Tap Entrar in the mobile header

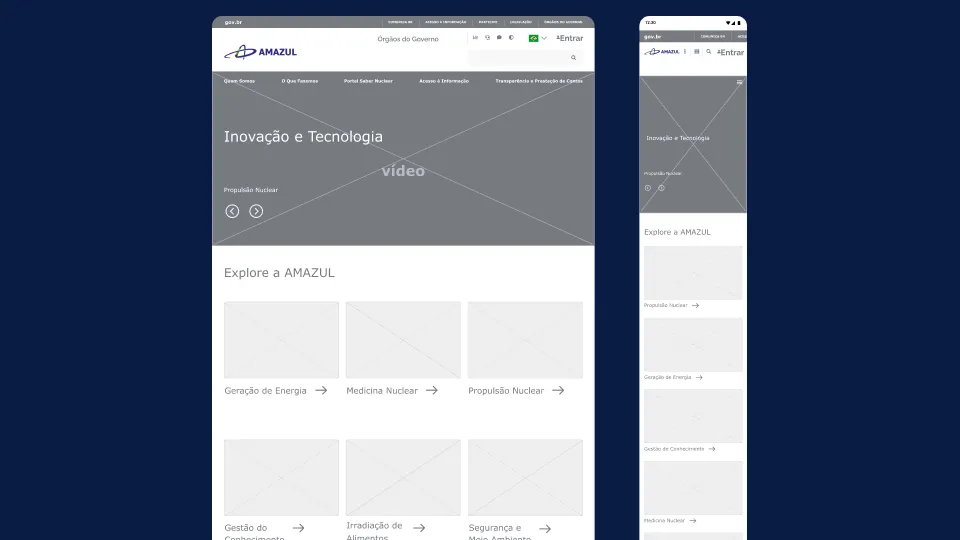(x=731, y=52)
